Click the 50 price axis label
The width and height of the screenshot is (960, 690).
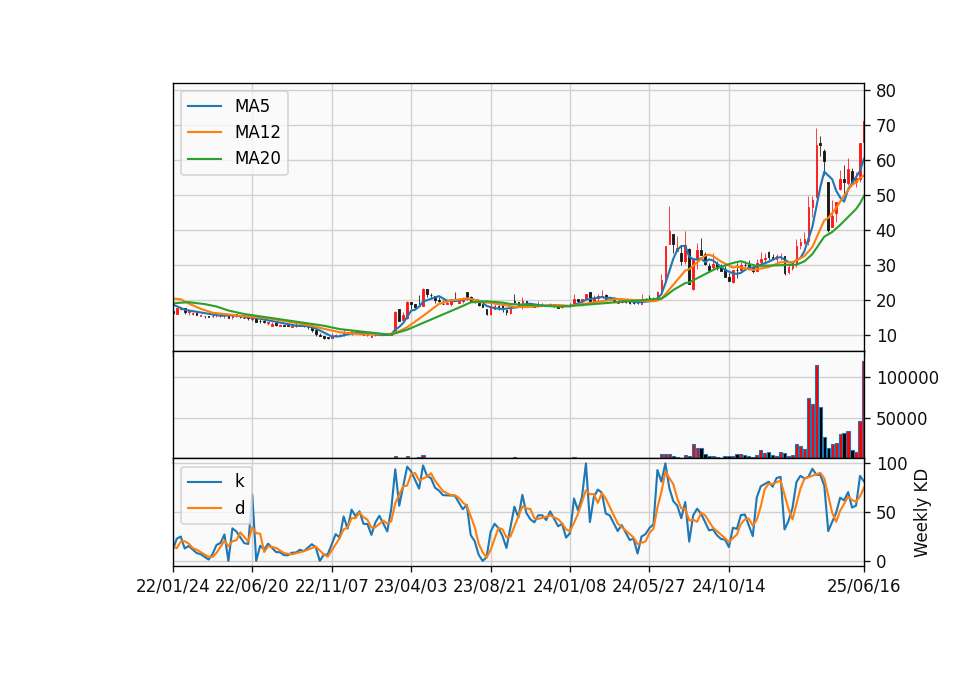pos(886,196)
